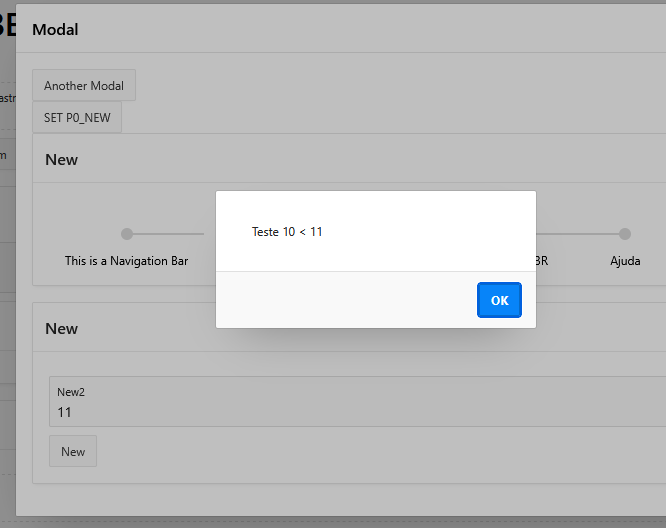
Task: Click the Modal dialog title
Action: point(55,30)
